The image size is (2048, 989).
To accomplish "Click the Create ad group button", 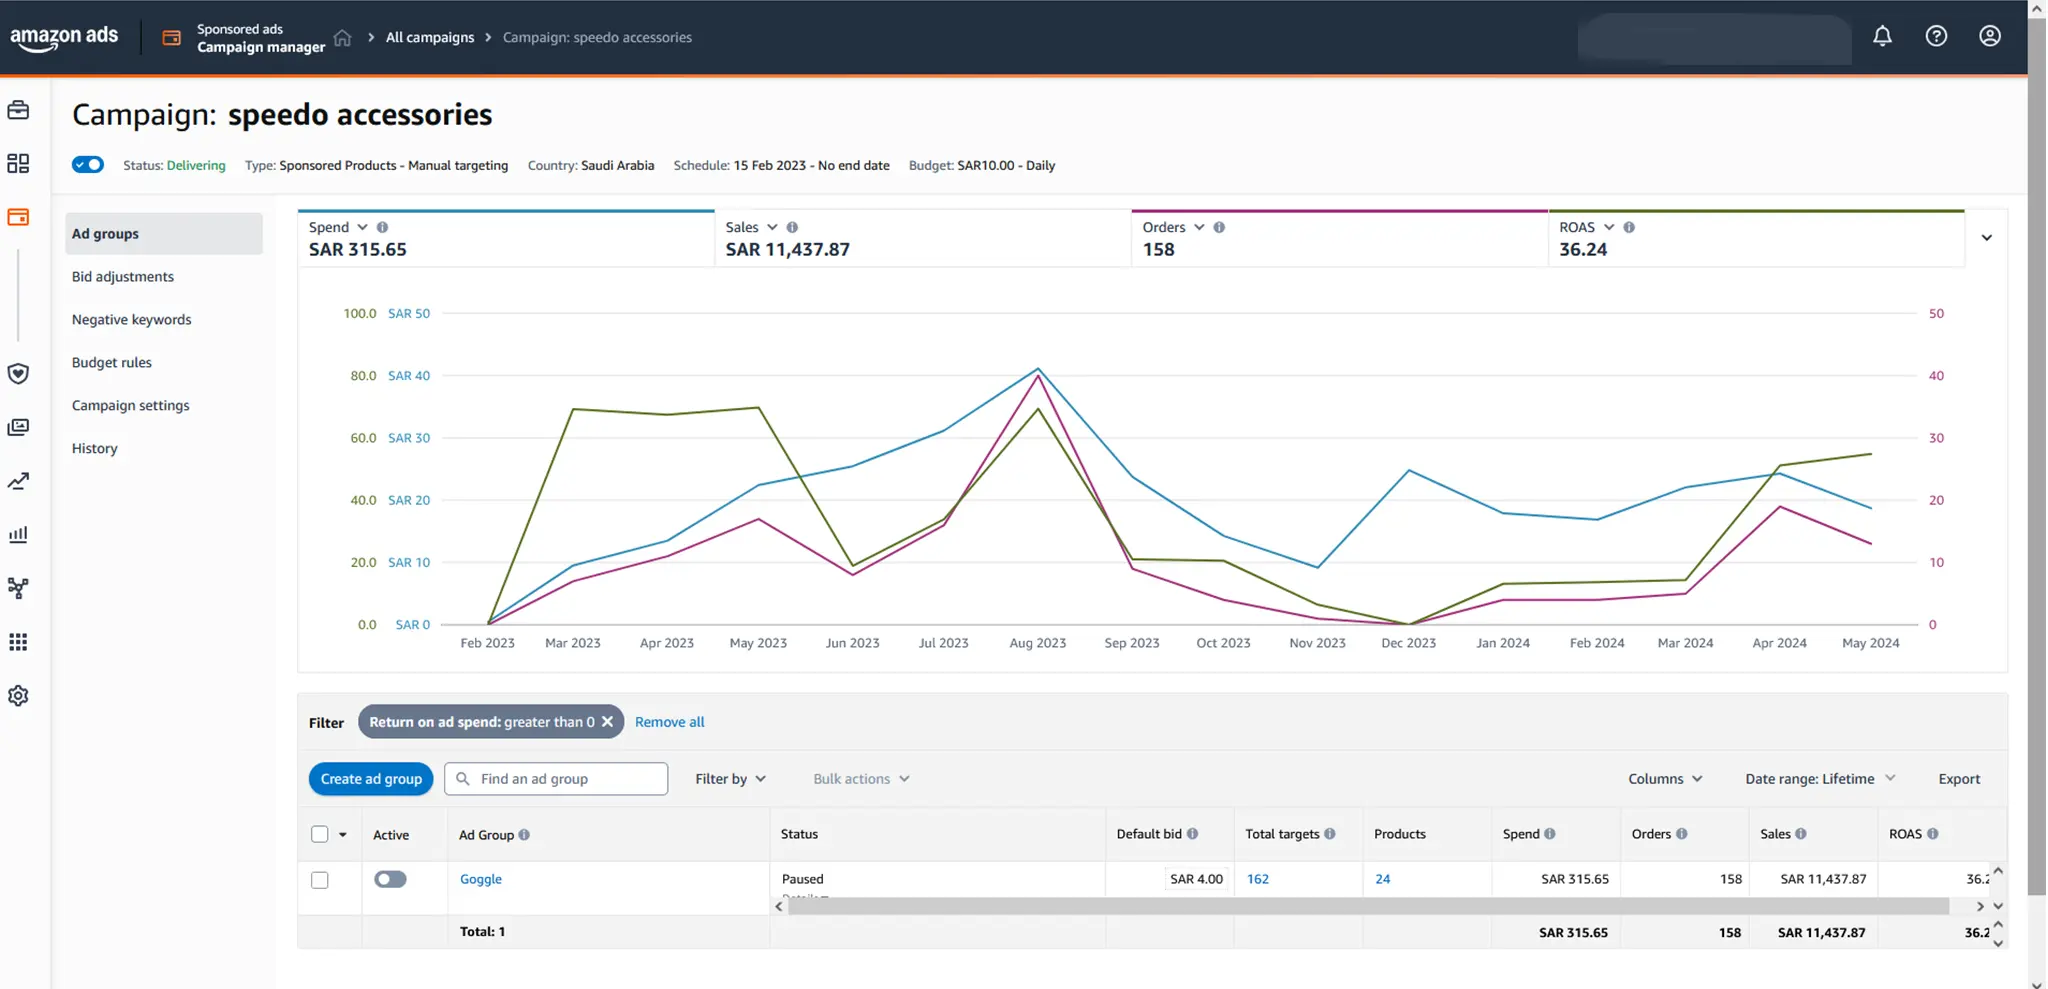I will [371, 779].
